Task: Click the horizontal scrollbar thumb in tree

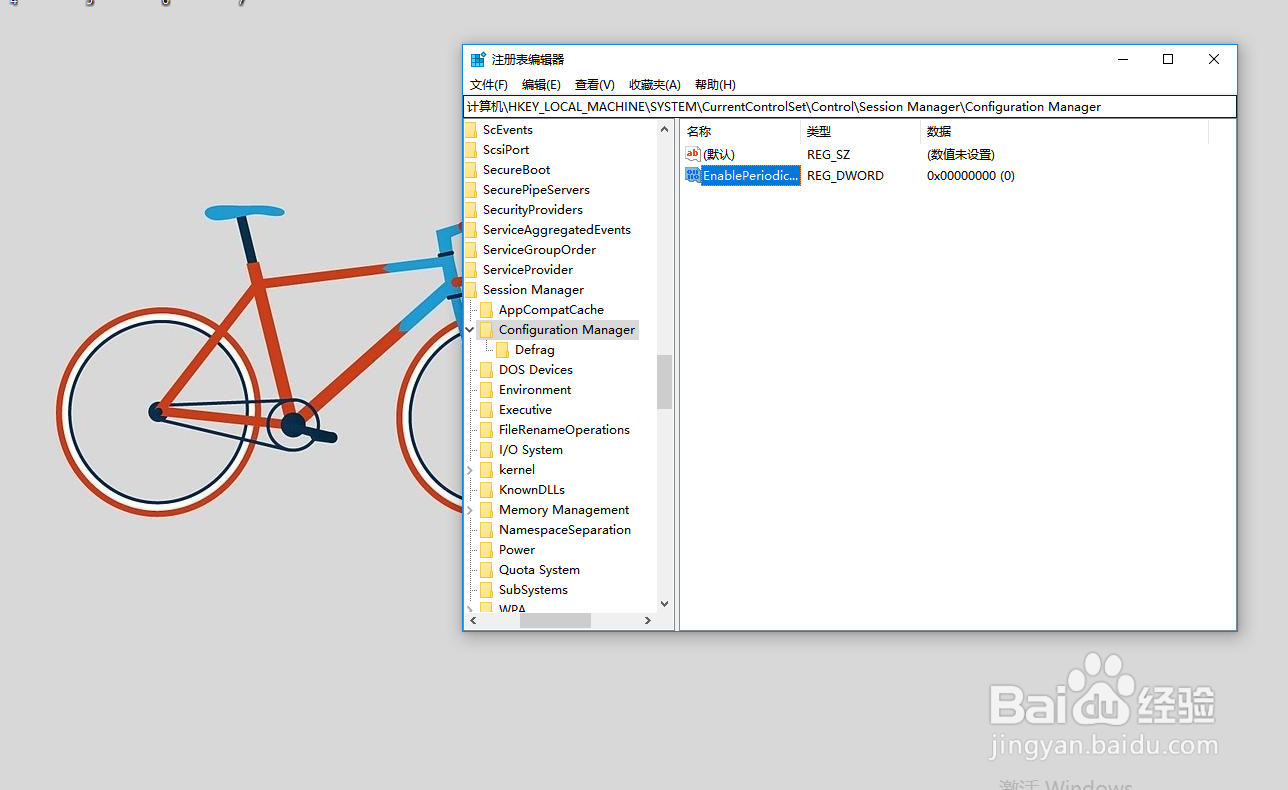Action: 555,621
